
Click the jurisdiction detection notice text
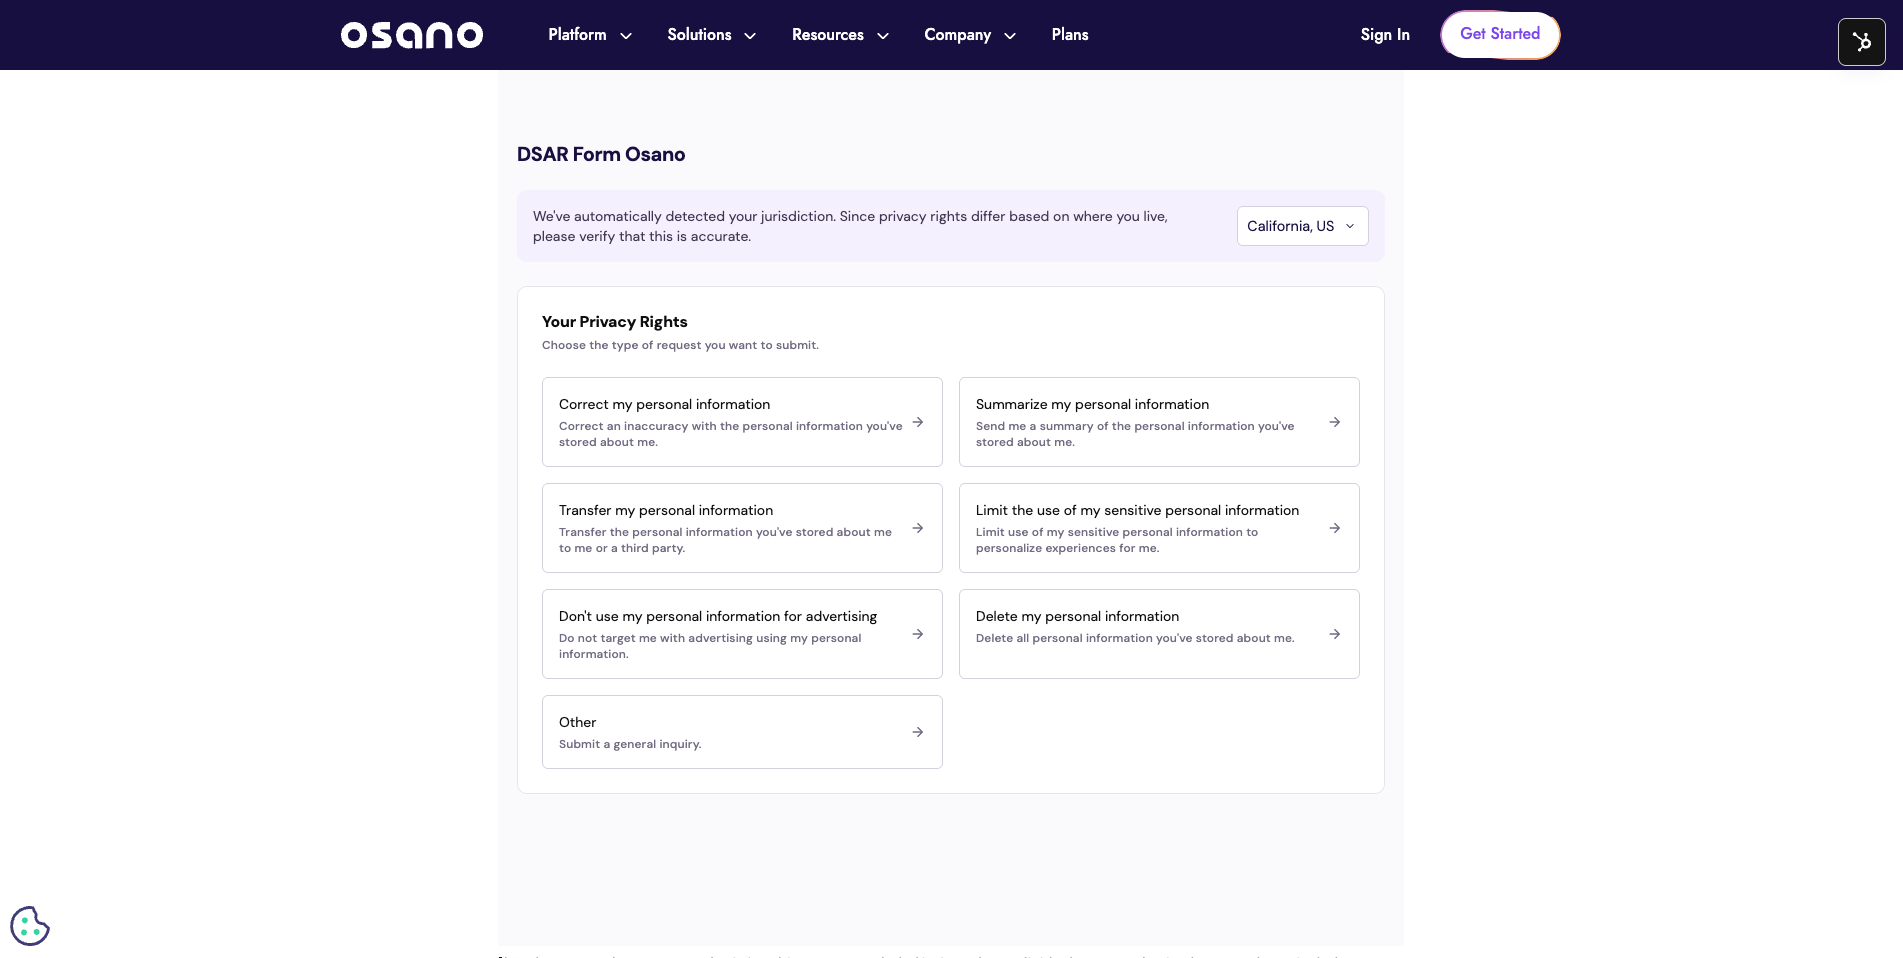850,226
